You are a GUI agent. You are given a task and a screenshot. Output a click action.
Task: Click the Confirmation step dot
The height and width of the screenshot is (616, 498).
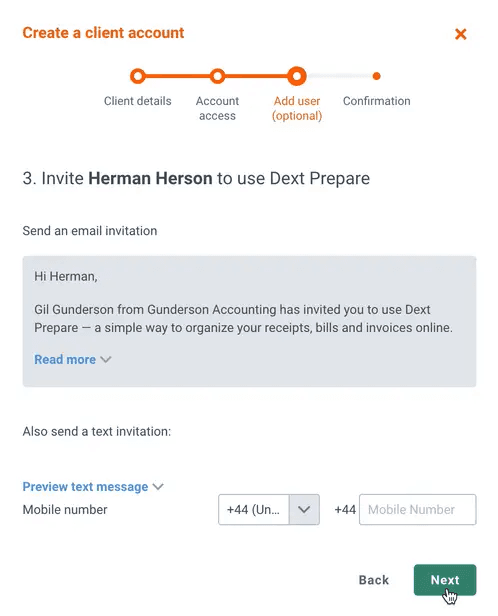pos(376,76)
